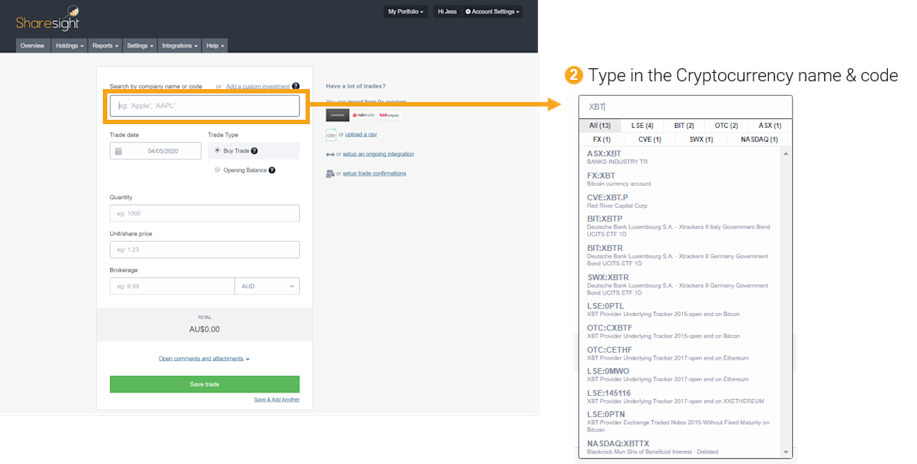Go to the Overview tab

click(32, 46)
